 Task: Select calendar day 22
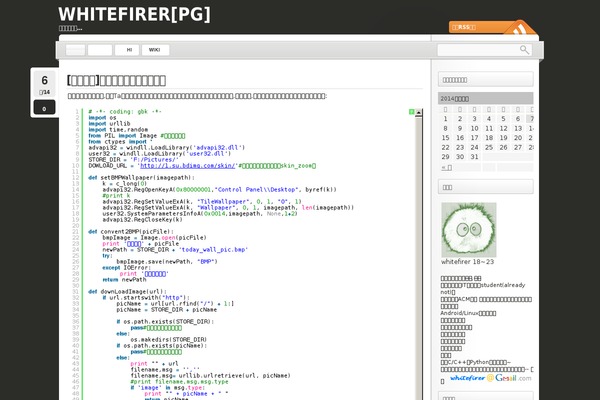pyautogui.click(x=445, y=147)
